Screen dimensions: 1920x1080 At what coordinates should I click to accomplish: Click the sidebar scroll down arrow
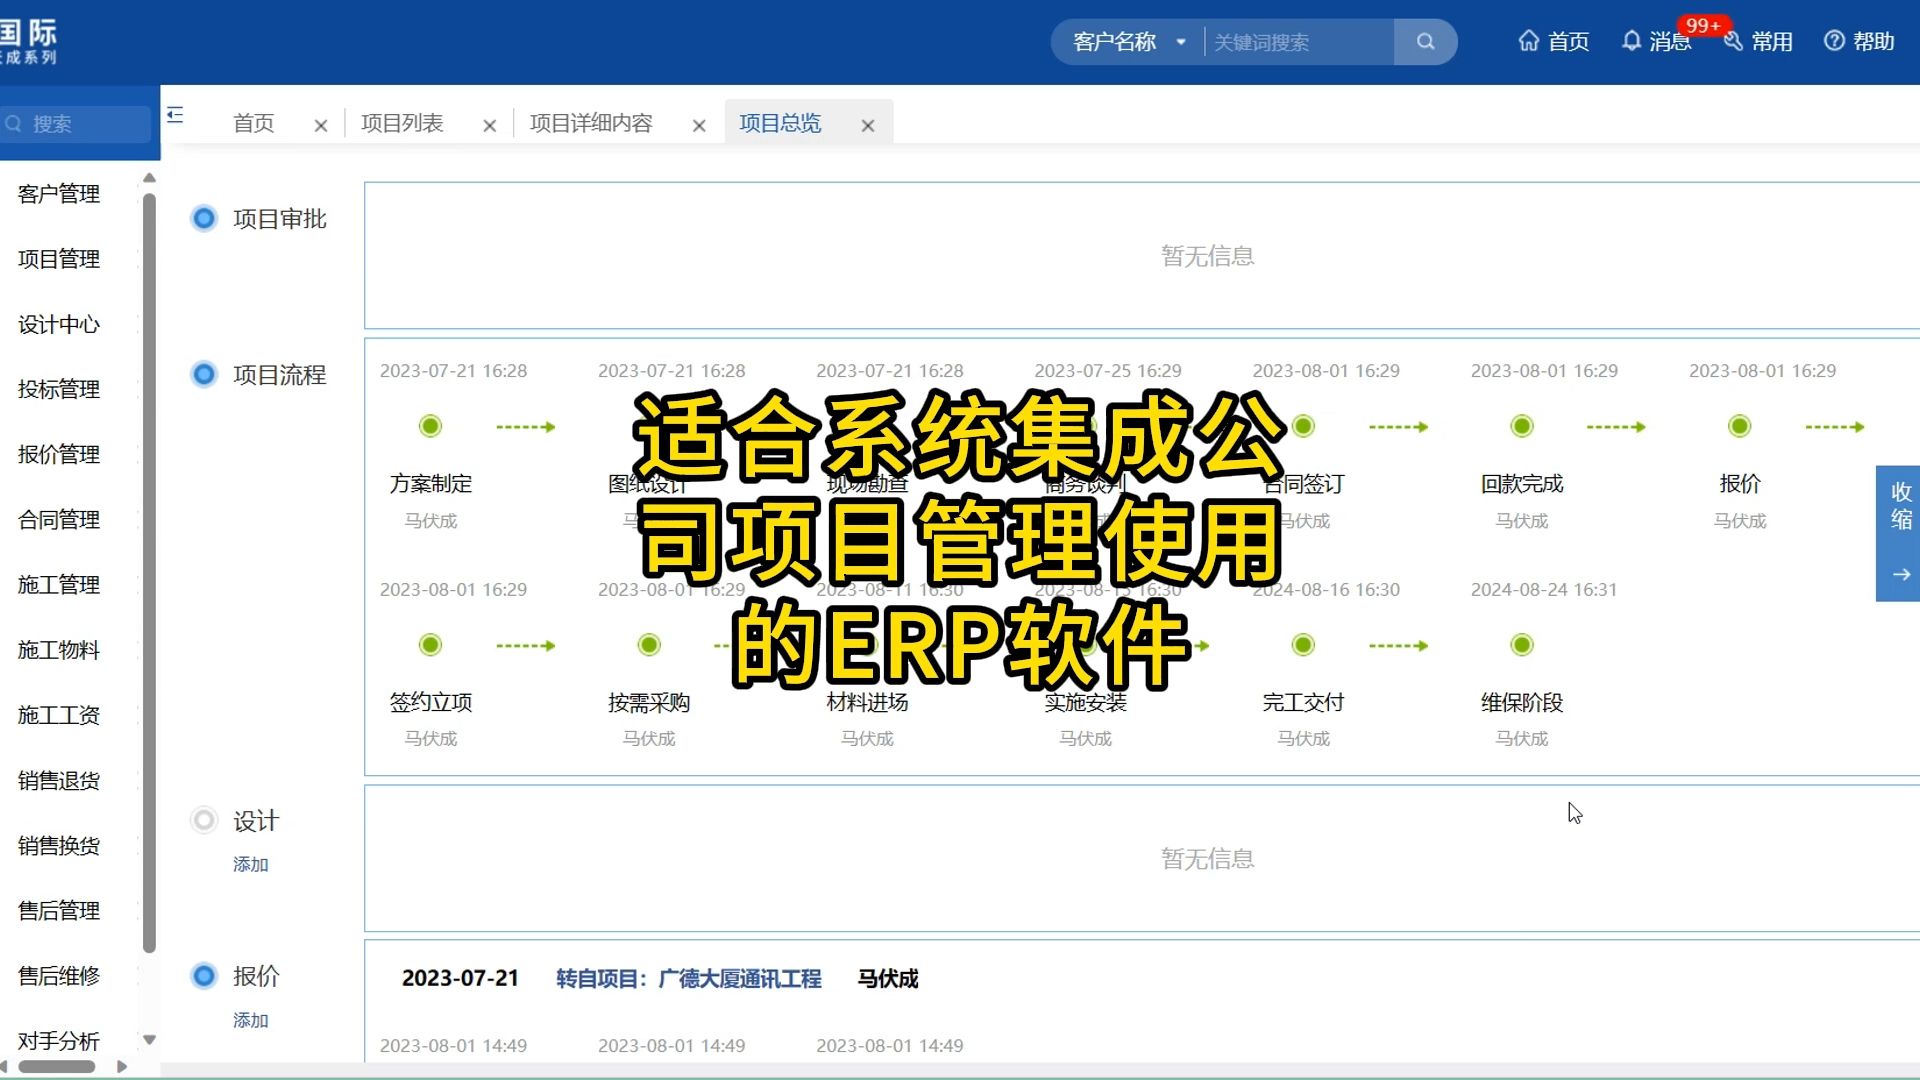pyautogui.click(x=149, y=1040)
